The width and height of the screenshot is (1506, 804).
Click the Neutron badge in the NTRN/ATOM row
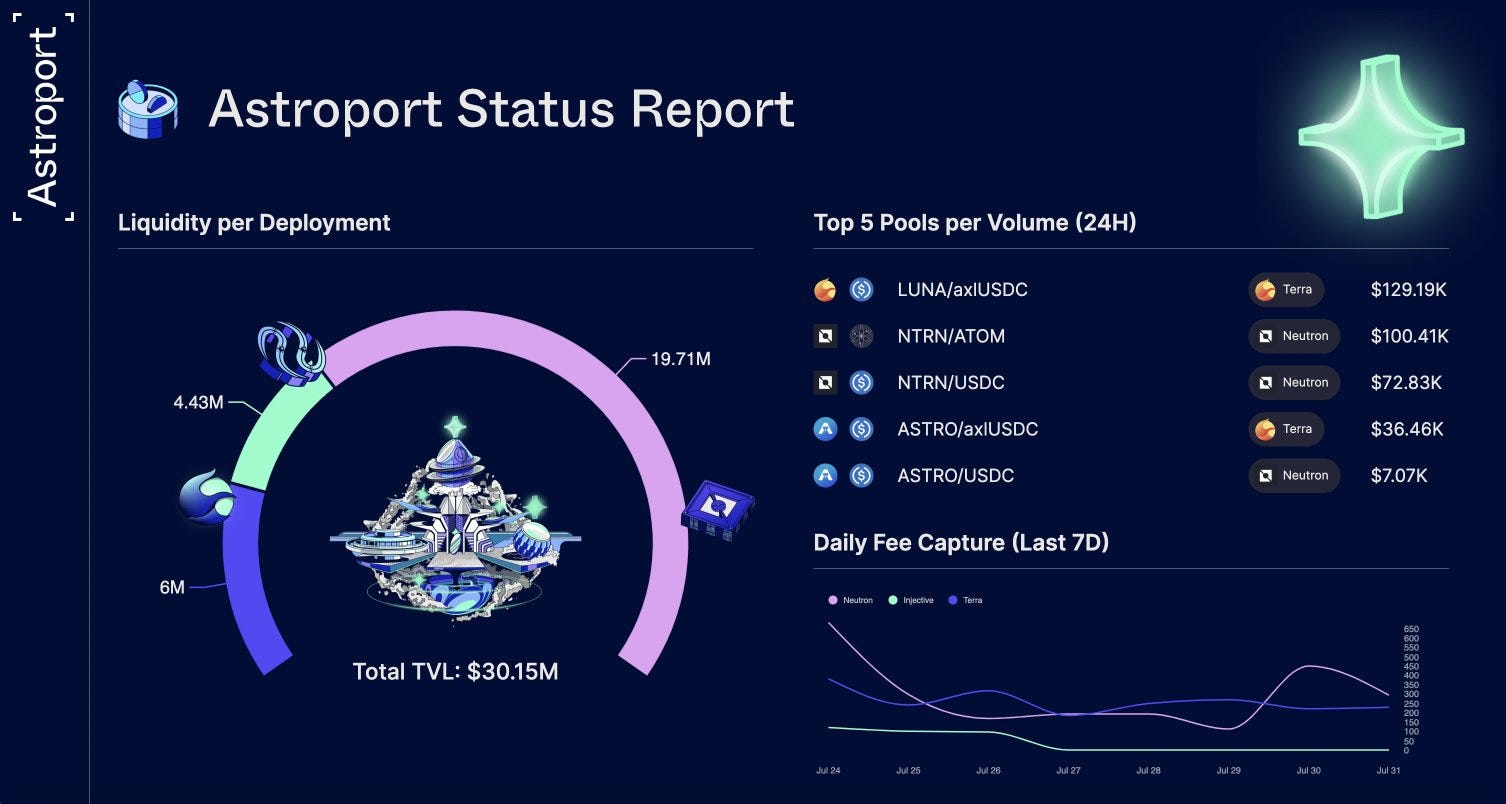1294,336
